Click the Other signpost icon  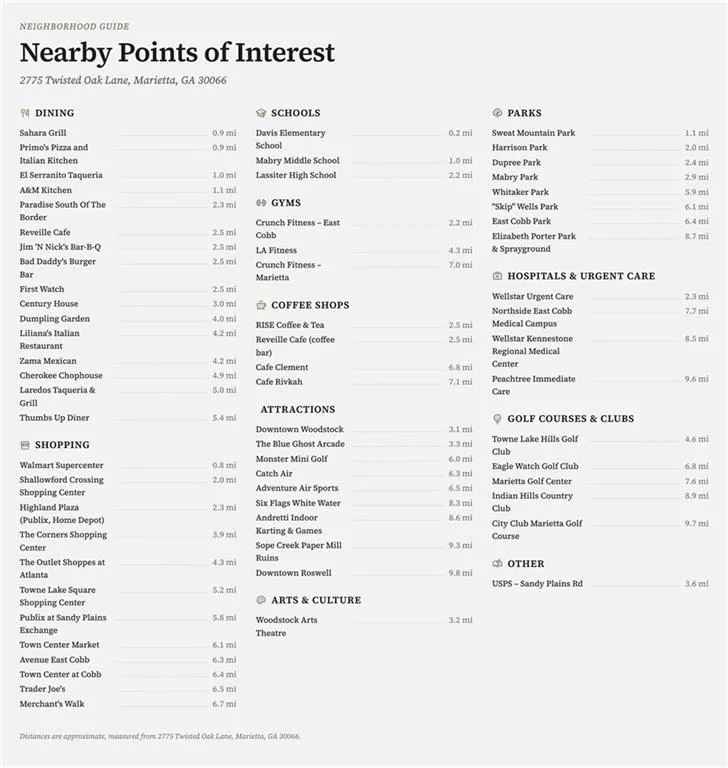(x=497, y=564)
